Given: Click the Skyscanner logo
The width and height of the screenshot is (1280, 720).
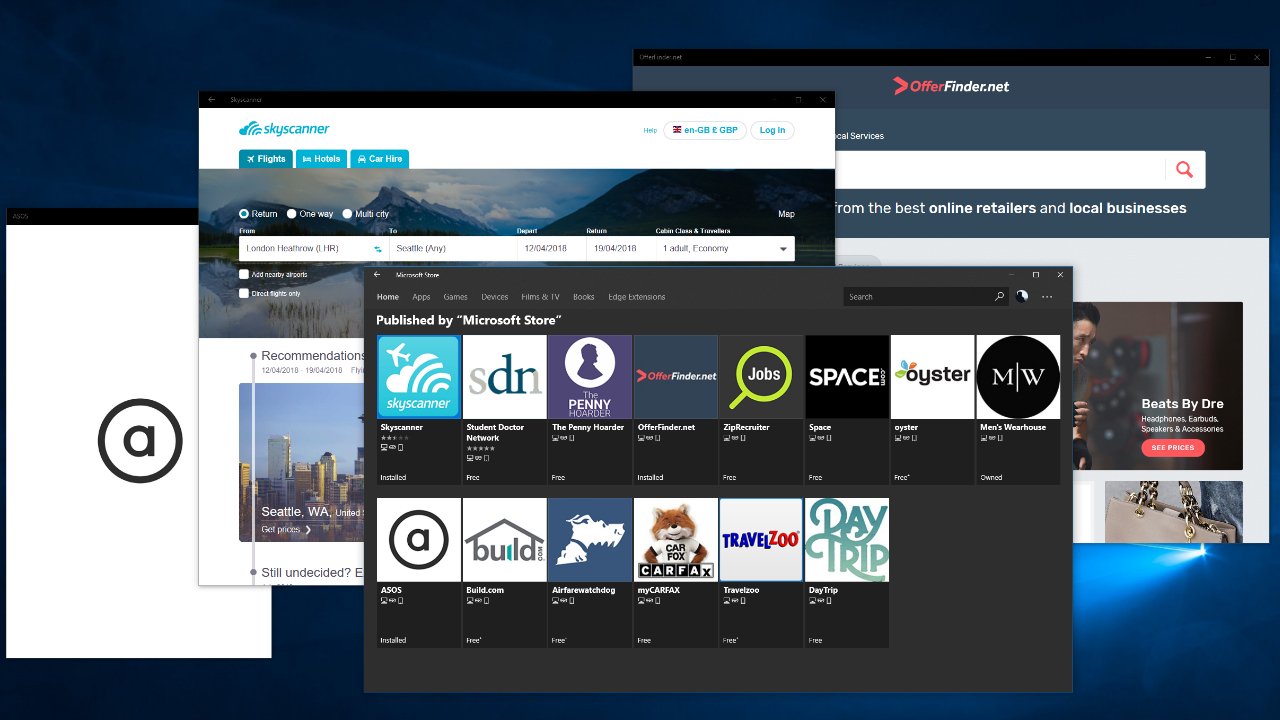Looking at the screenshot, I should pos(284,129).
